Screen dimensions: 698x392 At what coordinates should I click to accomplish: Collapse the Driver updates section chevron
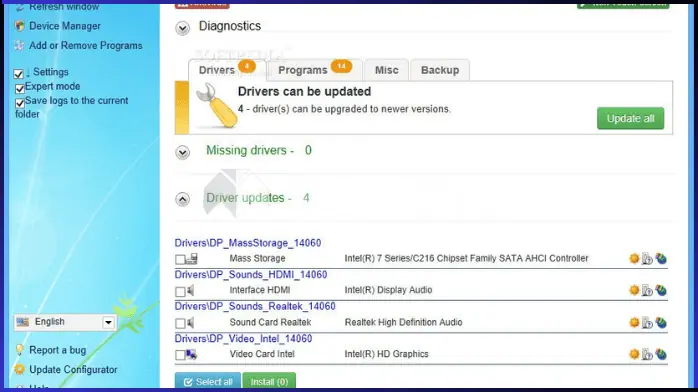182,199
